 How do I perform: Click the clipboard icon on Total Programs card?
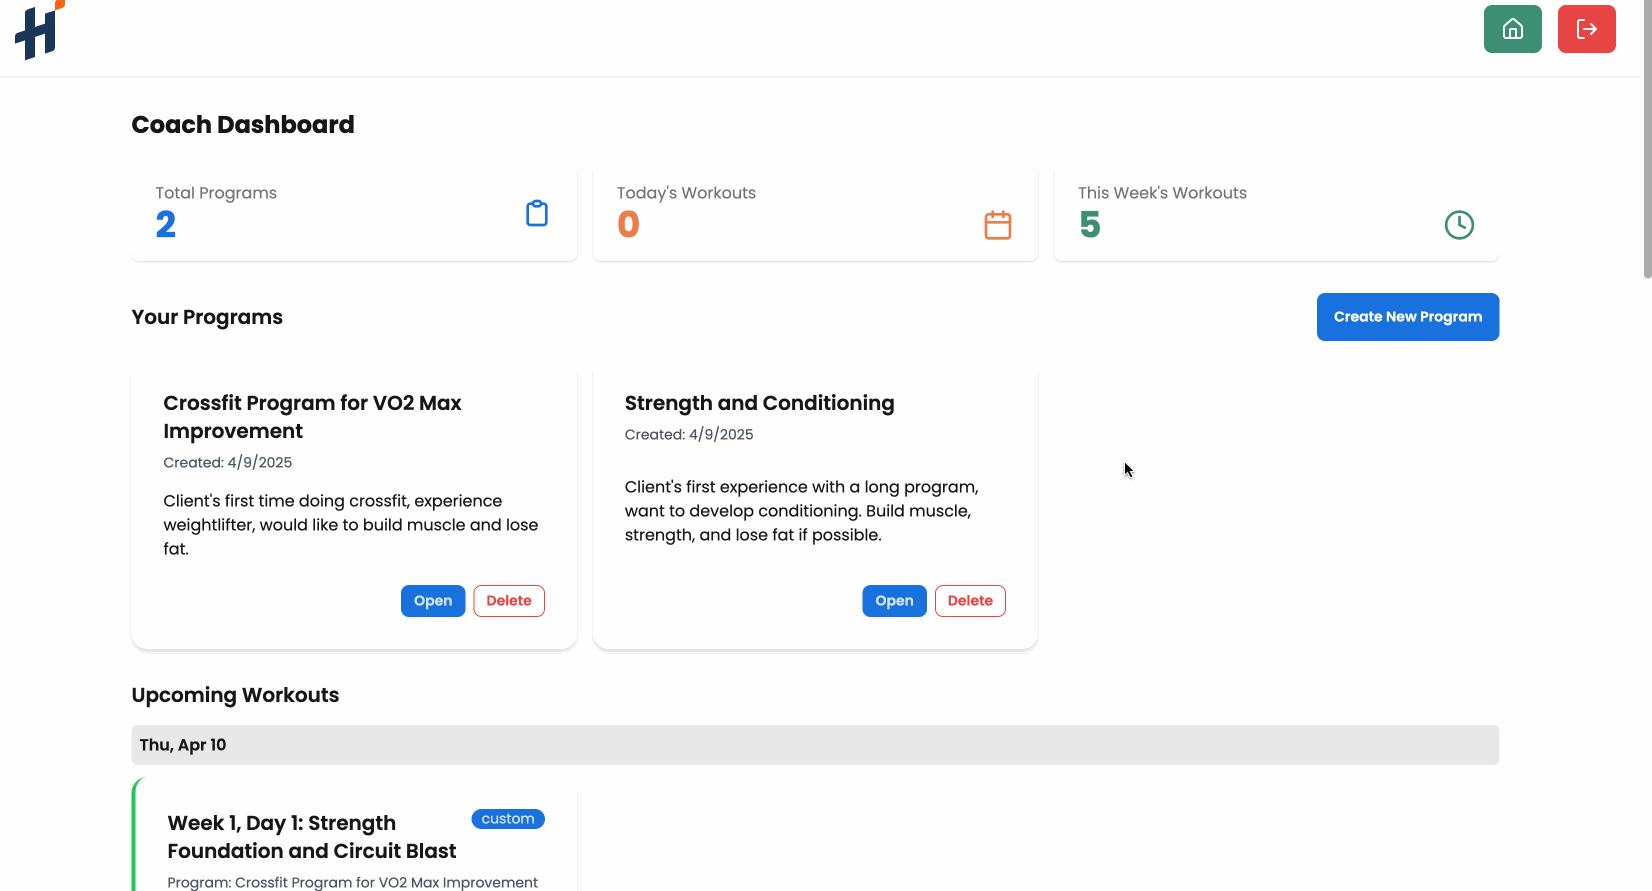pyautogui.click(x=537, y=213)
